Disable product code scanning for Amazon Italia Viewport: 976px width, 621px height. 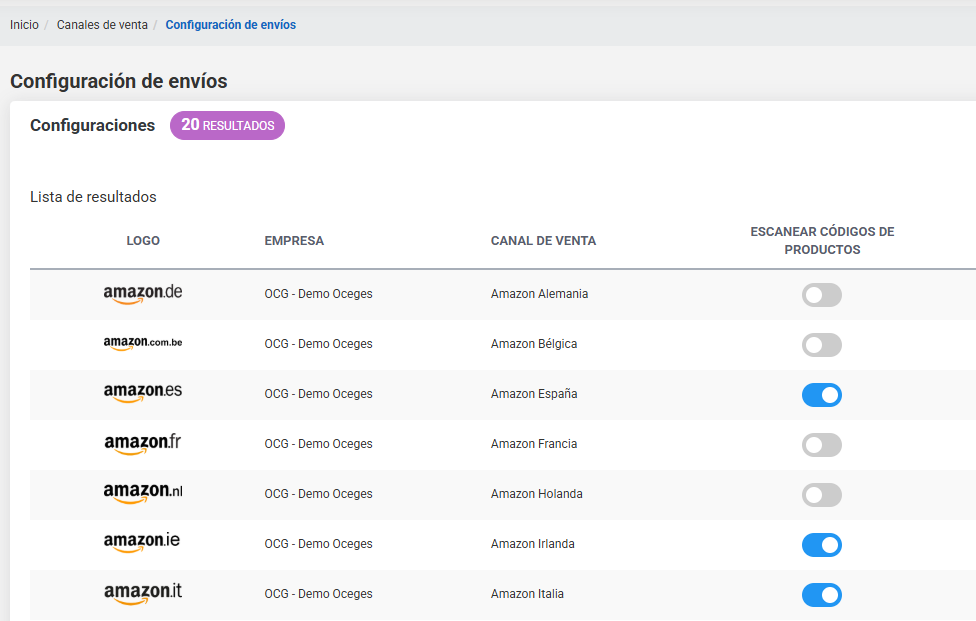(x=822, y=595)
